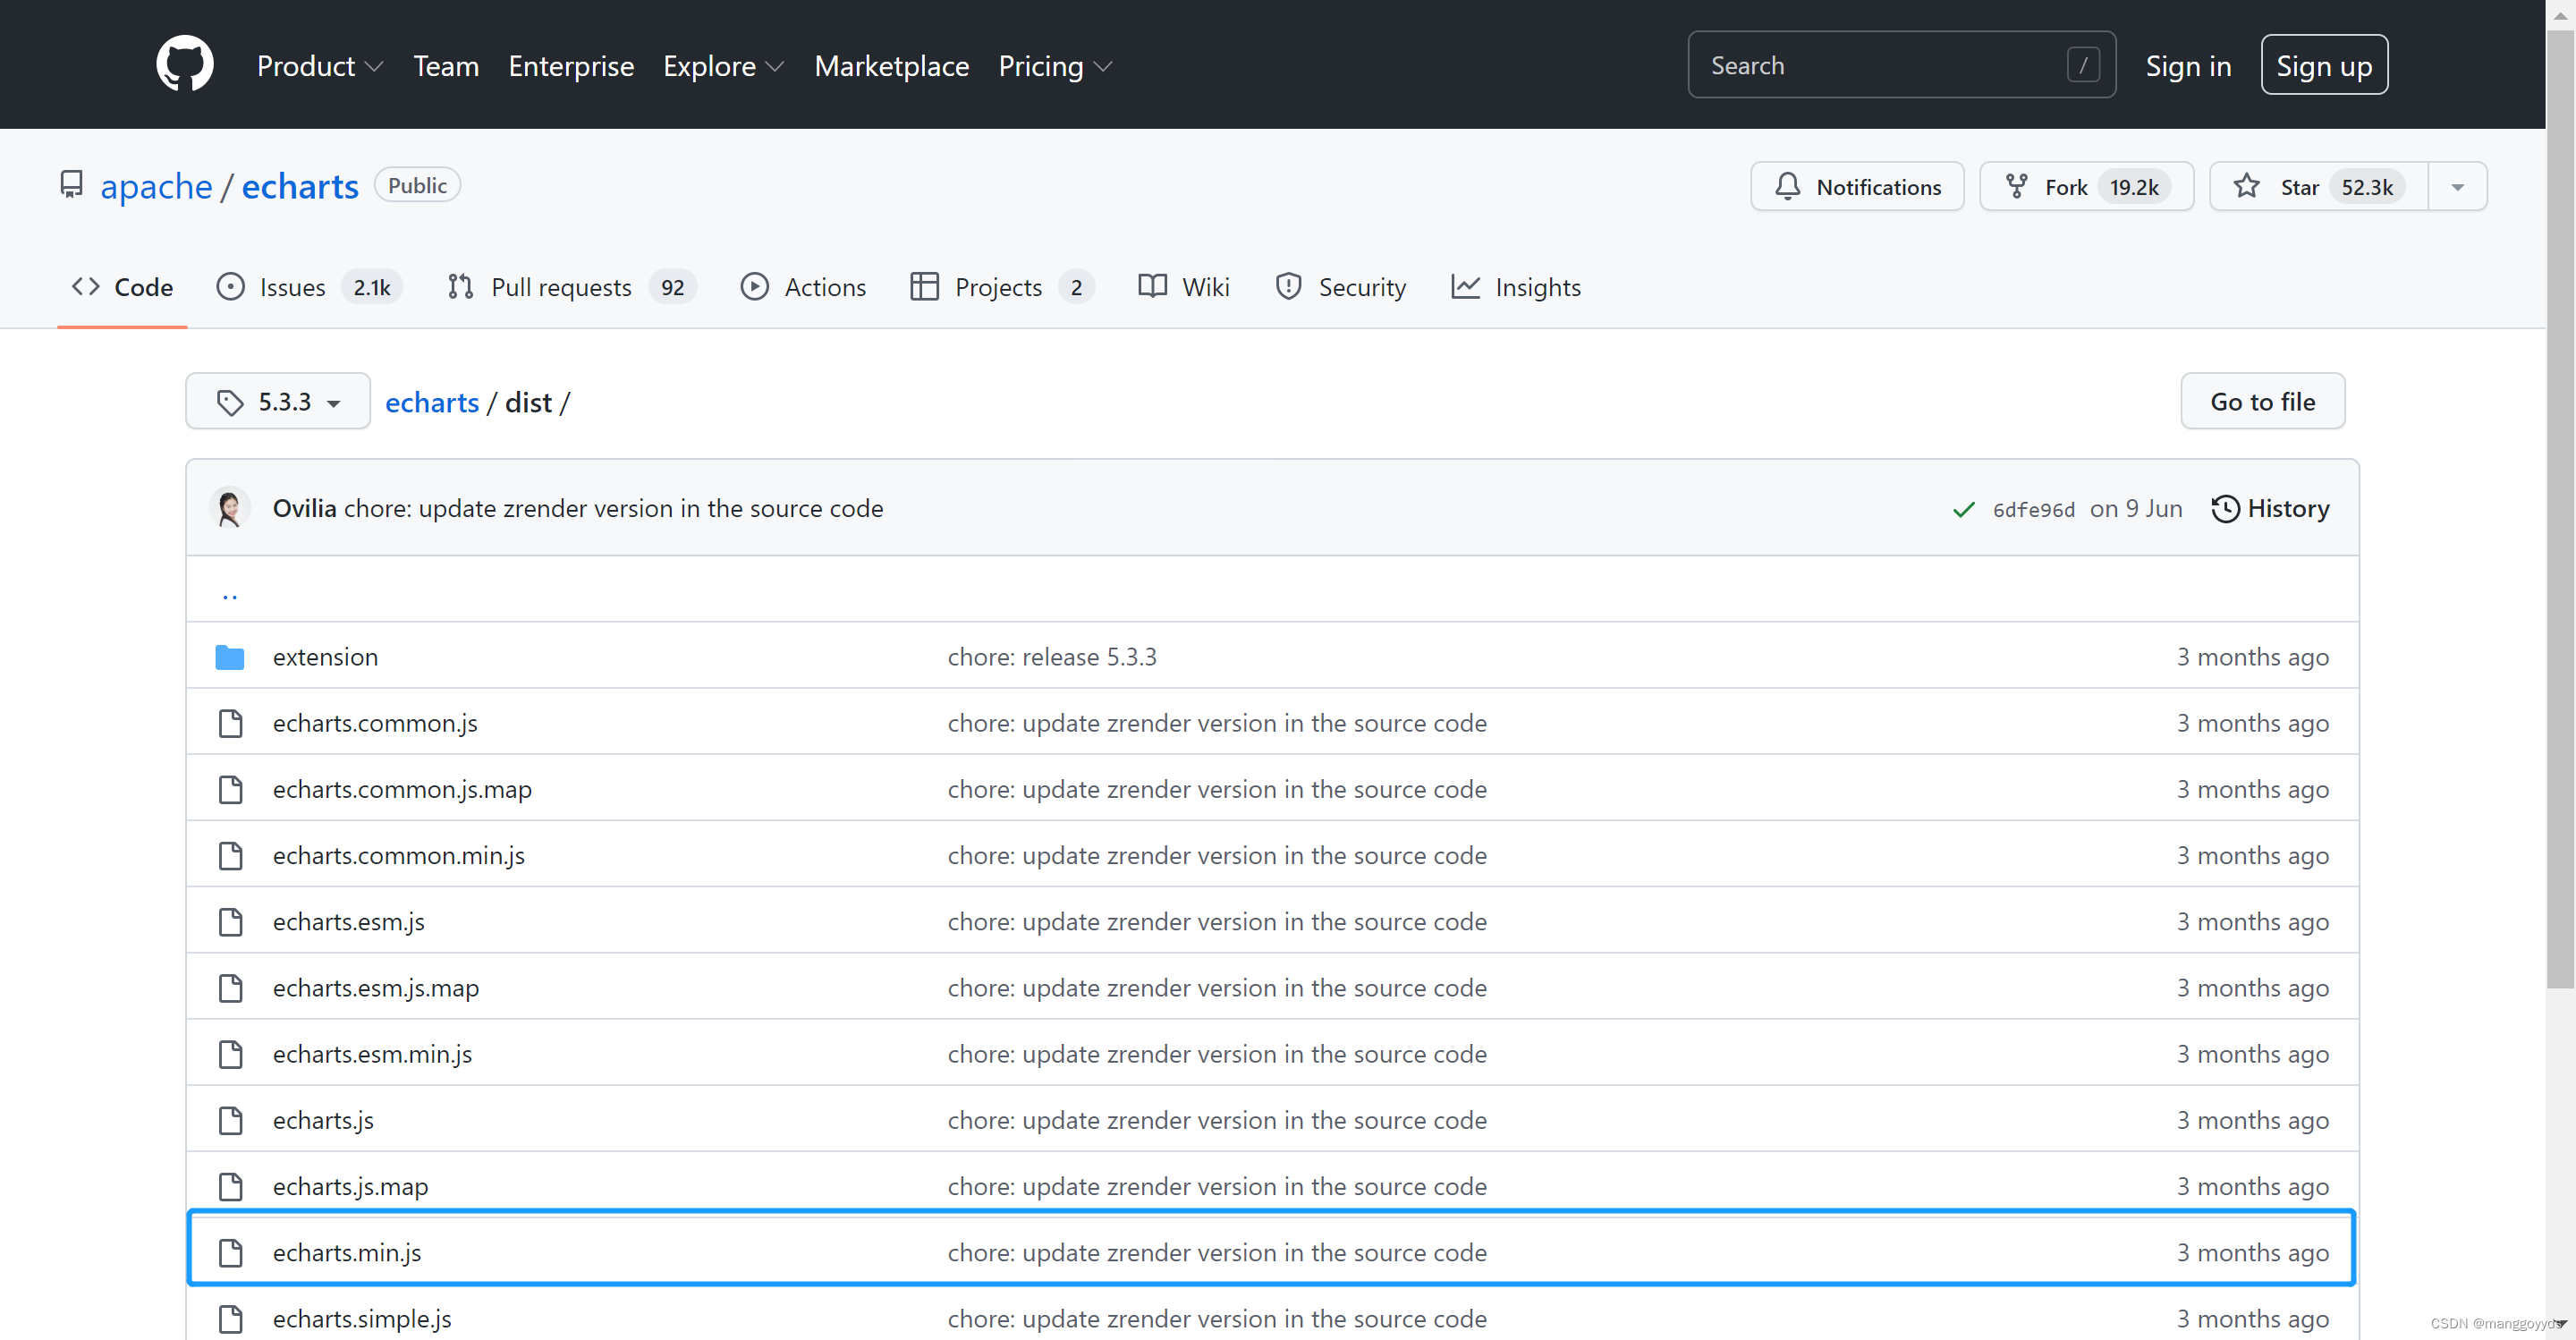Click the Wiki open-book icon
This screenshot has width=2576, height=1340.
click(x=1152, y=287)
